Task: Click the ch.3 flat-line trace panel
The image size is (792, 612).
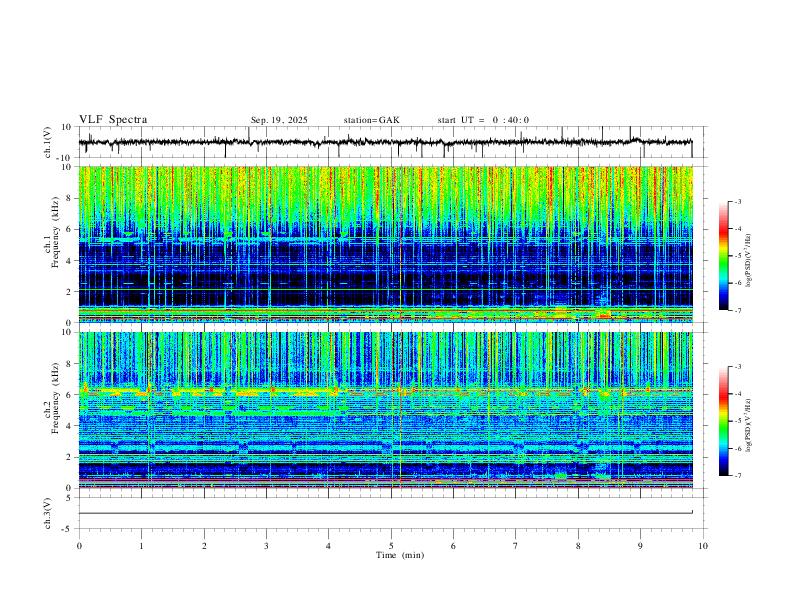Action: point(392,513)
